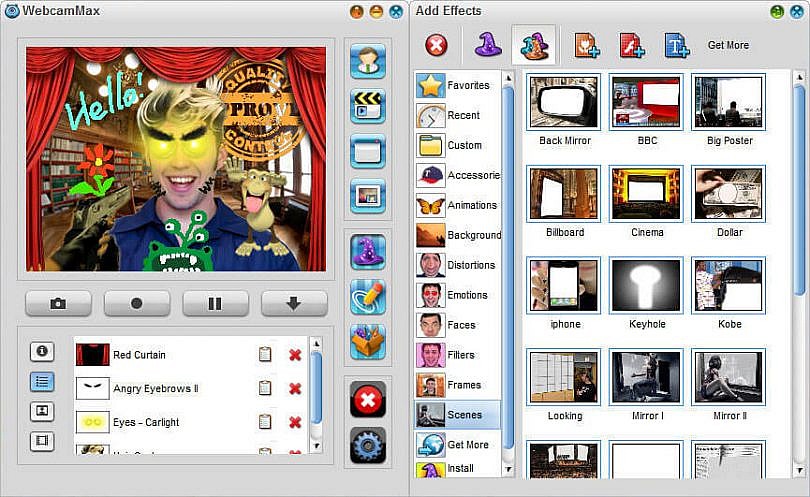Click the info icon beside the effects list

coord(42,351)
